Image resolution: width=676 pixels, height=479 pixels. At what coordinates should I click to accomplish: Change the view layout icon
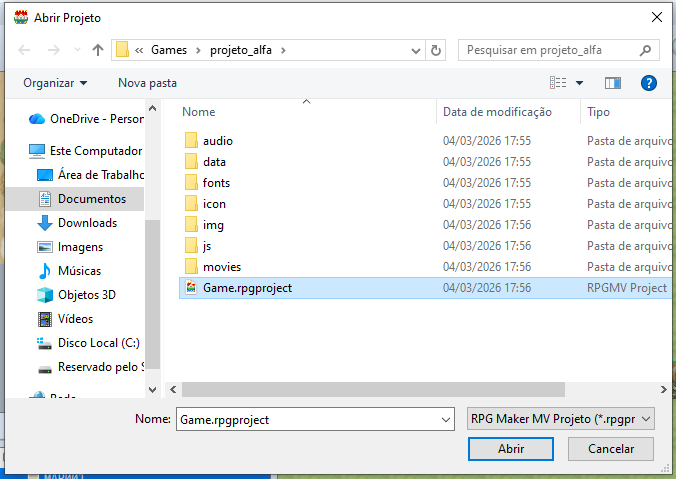tap(558, 83)
